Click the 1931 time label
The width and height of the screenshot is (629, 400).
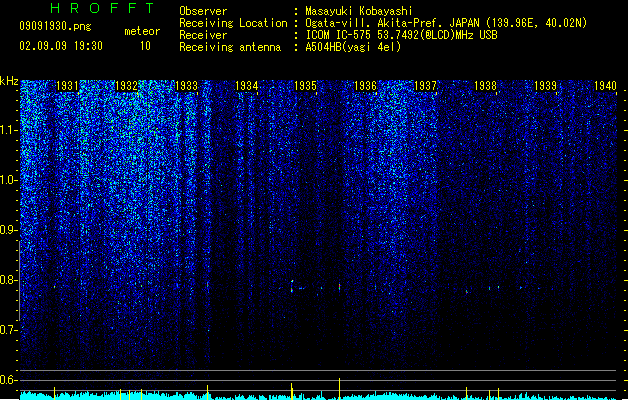(67, 86)
